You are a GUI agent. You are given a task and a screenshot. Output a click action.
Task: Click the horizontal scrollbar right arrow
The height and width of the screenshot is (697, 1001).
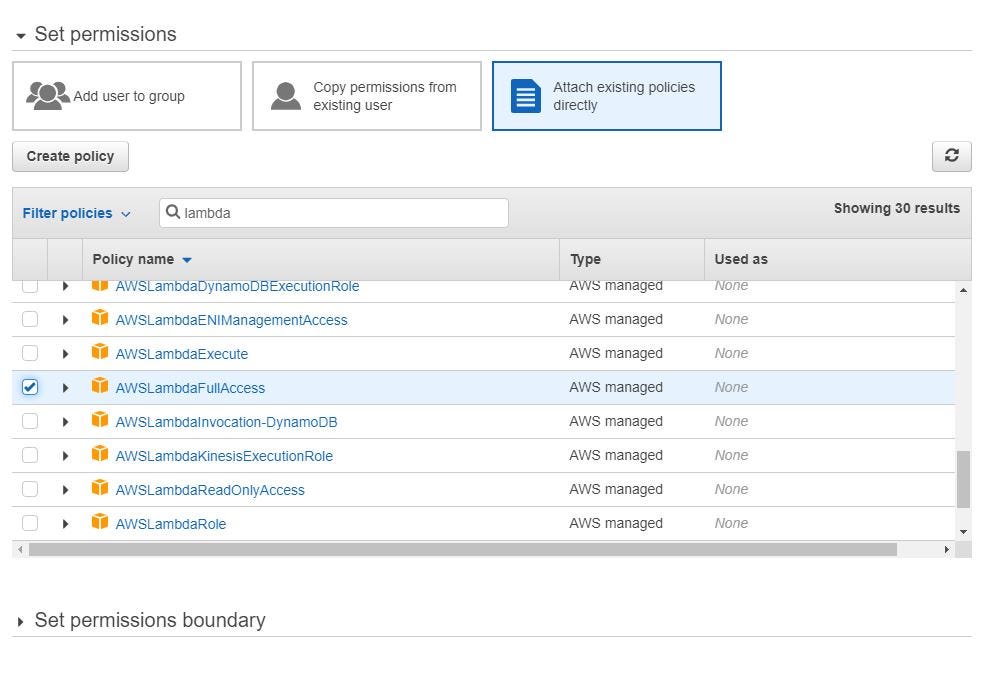pos(947,550)
